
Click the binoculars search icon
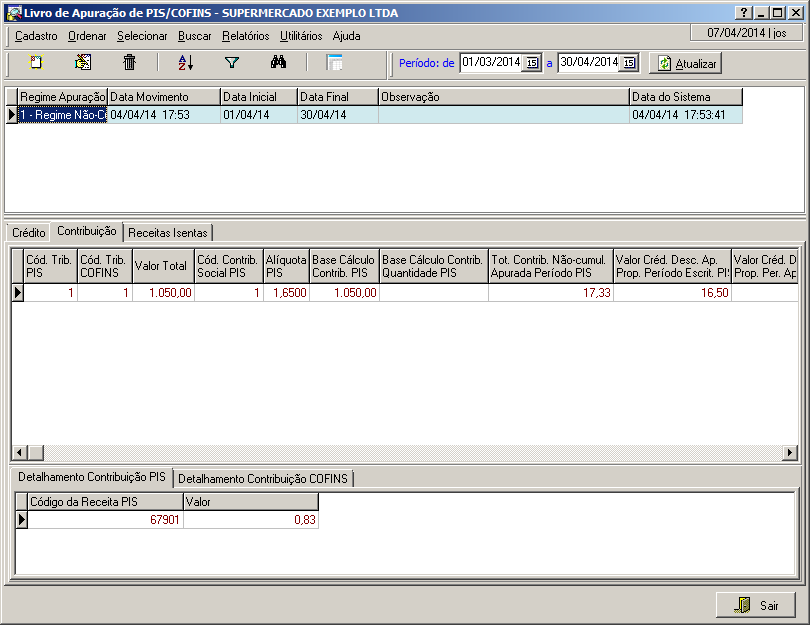pos(279,63)
